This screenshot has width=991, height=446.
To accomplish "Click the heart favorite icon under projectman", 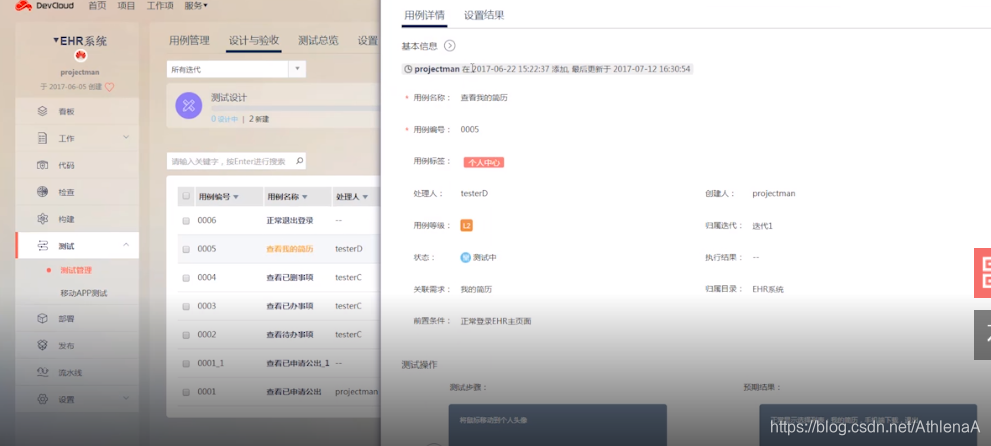I will click(x=109, y=87).
